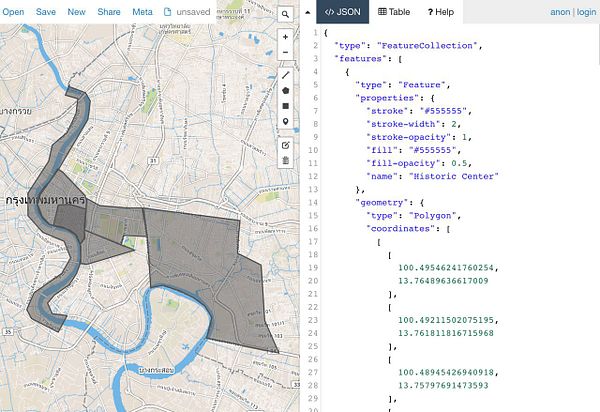Open the Share menu
Image resolution: width=600 pixels, height=412 pixels.
(109, 12)
